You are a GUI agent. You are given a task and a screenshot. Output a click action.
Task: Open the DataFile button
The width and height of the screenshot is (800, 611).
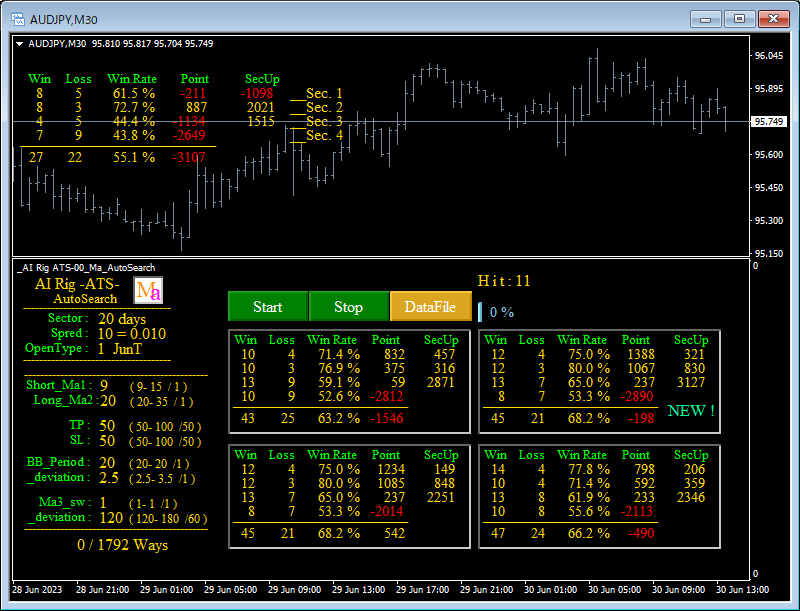point(431,307)
